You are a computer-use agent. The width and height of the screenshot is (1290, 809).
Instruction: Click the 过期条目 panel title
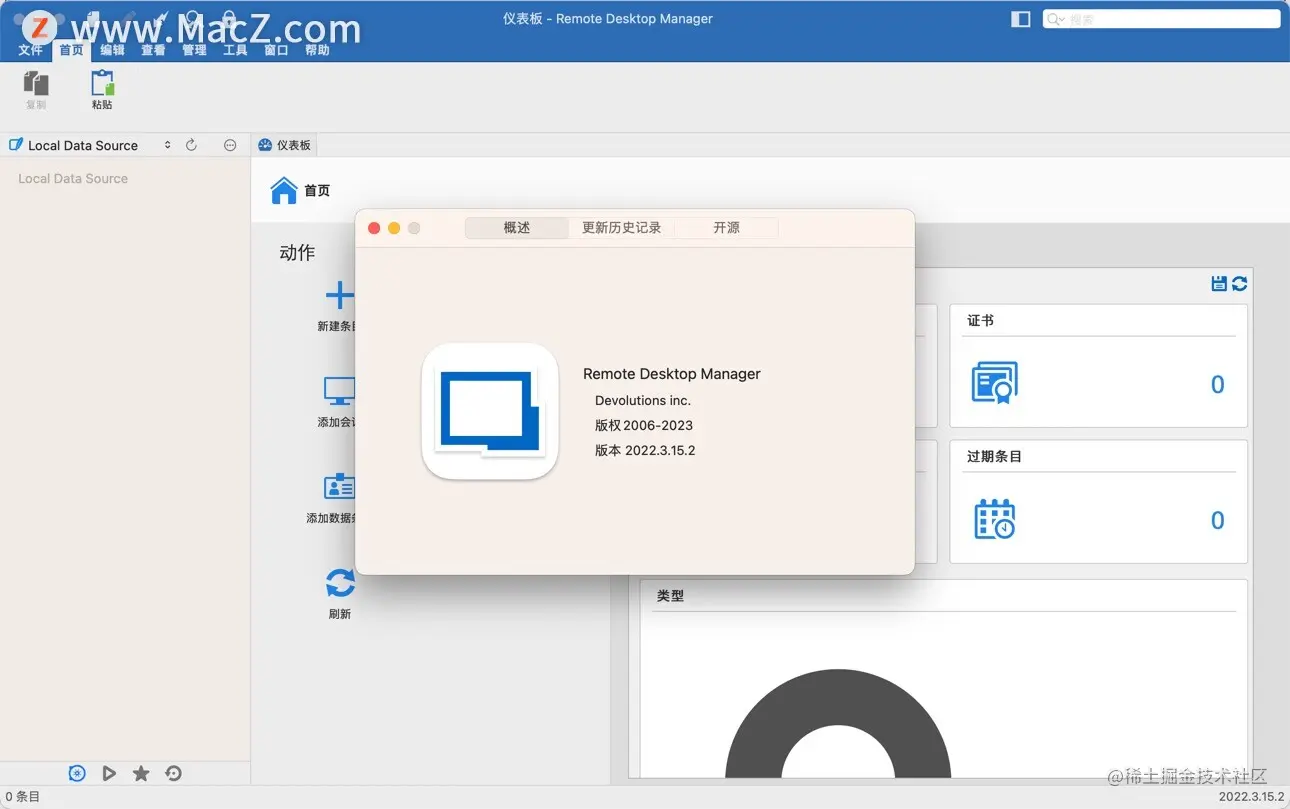994,457
